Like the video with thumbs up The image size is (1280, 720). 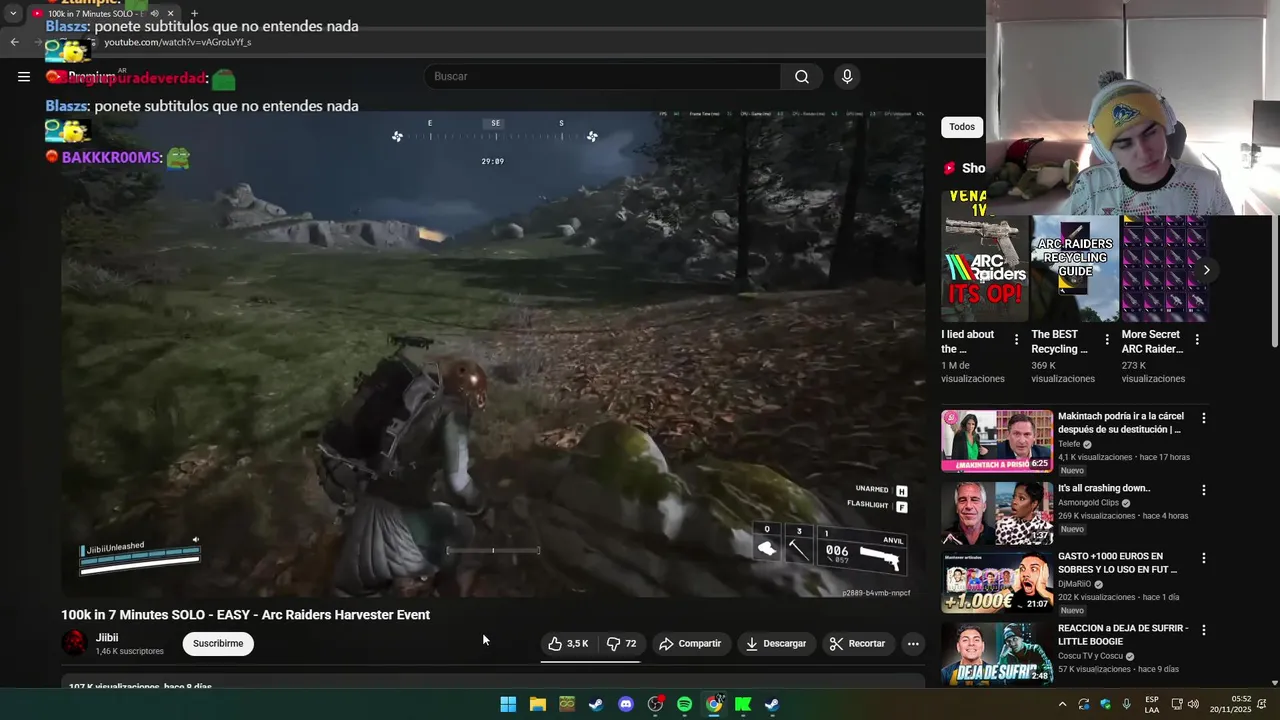[568, 644]
